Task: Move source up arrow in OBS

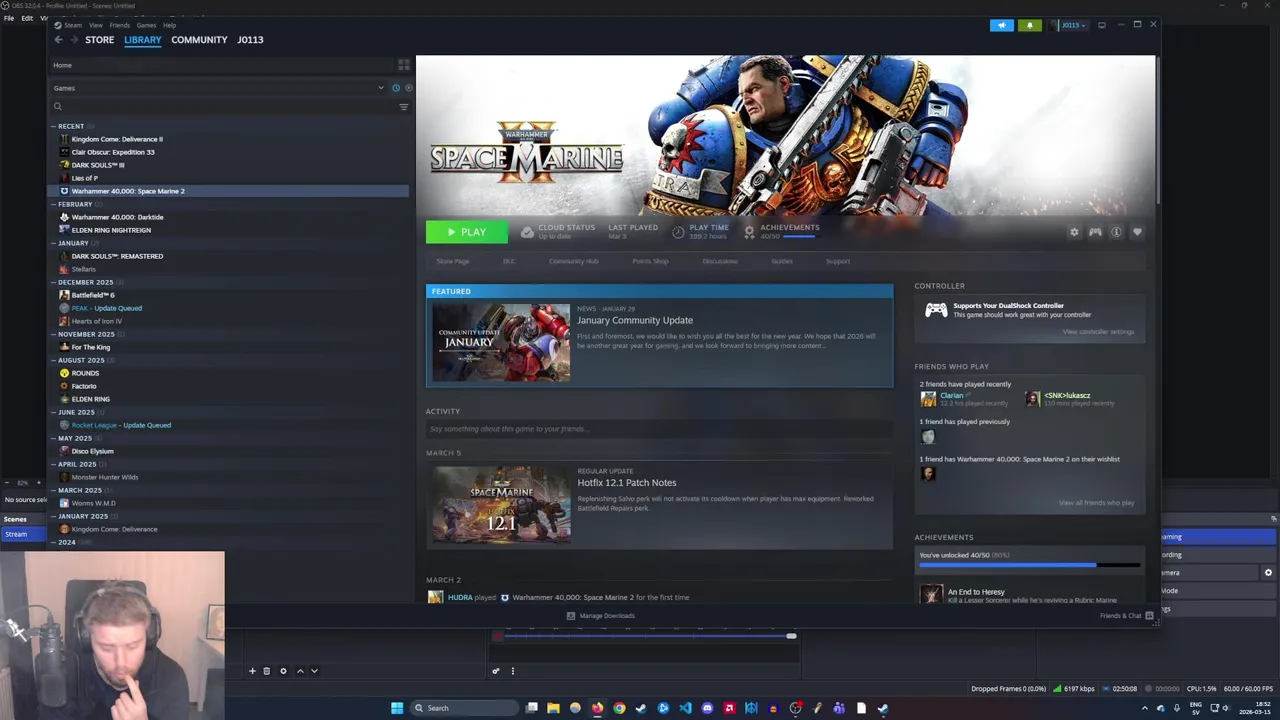Action: coord(300,671)
